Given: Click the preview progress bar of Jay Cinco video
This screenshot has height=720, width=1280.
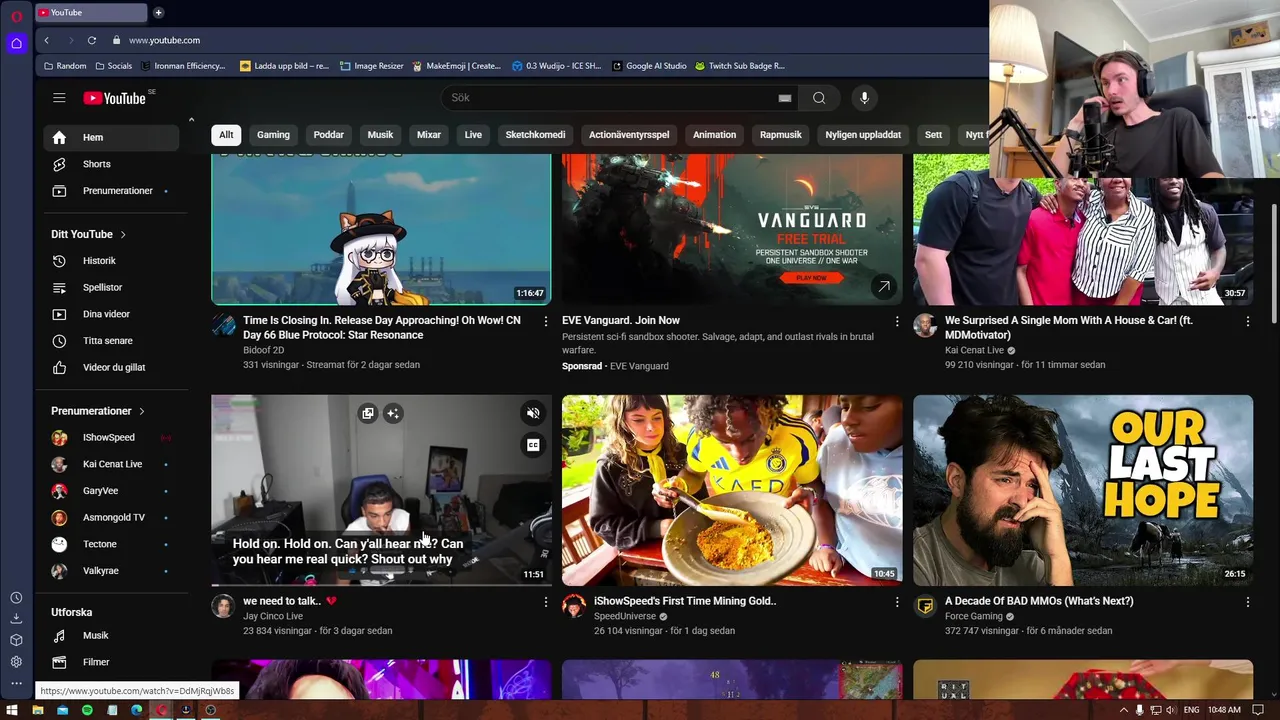Looking at the screenshot, I should click(x=381, y=584).
